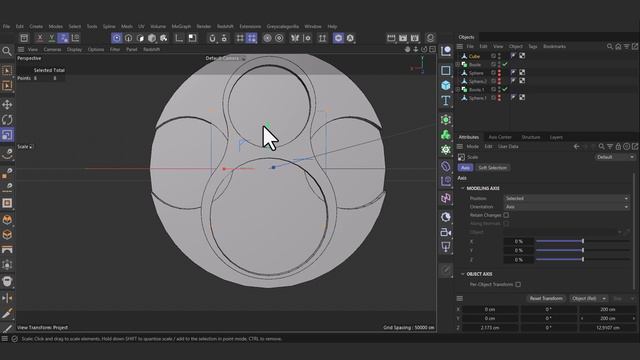This screenshot has width=640, height=360.
Task: Toggle the highlighted Z axis lock button
Action: point(63,38)
